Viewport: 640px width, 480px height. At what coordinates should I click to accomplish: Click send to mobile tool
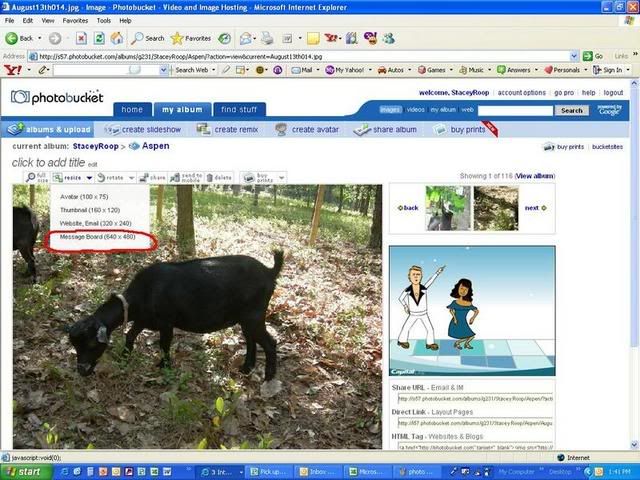point(186,178)
